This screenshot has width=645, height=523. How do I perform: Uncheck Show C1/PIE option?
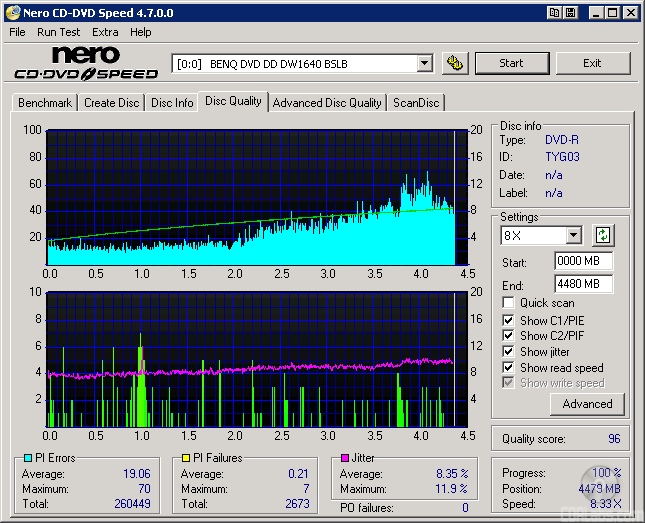[x=509, y=320]
